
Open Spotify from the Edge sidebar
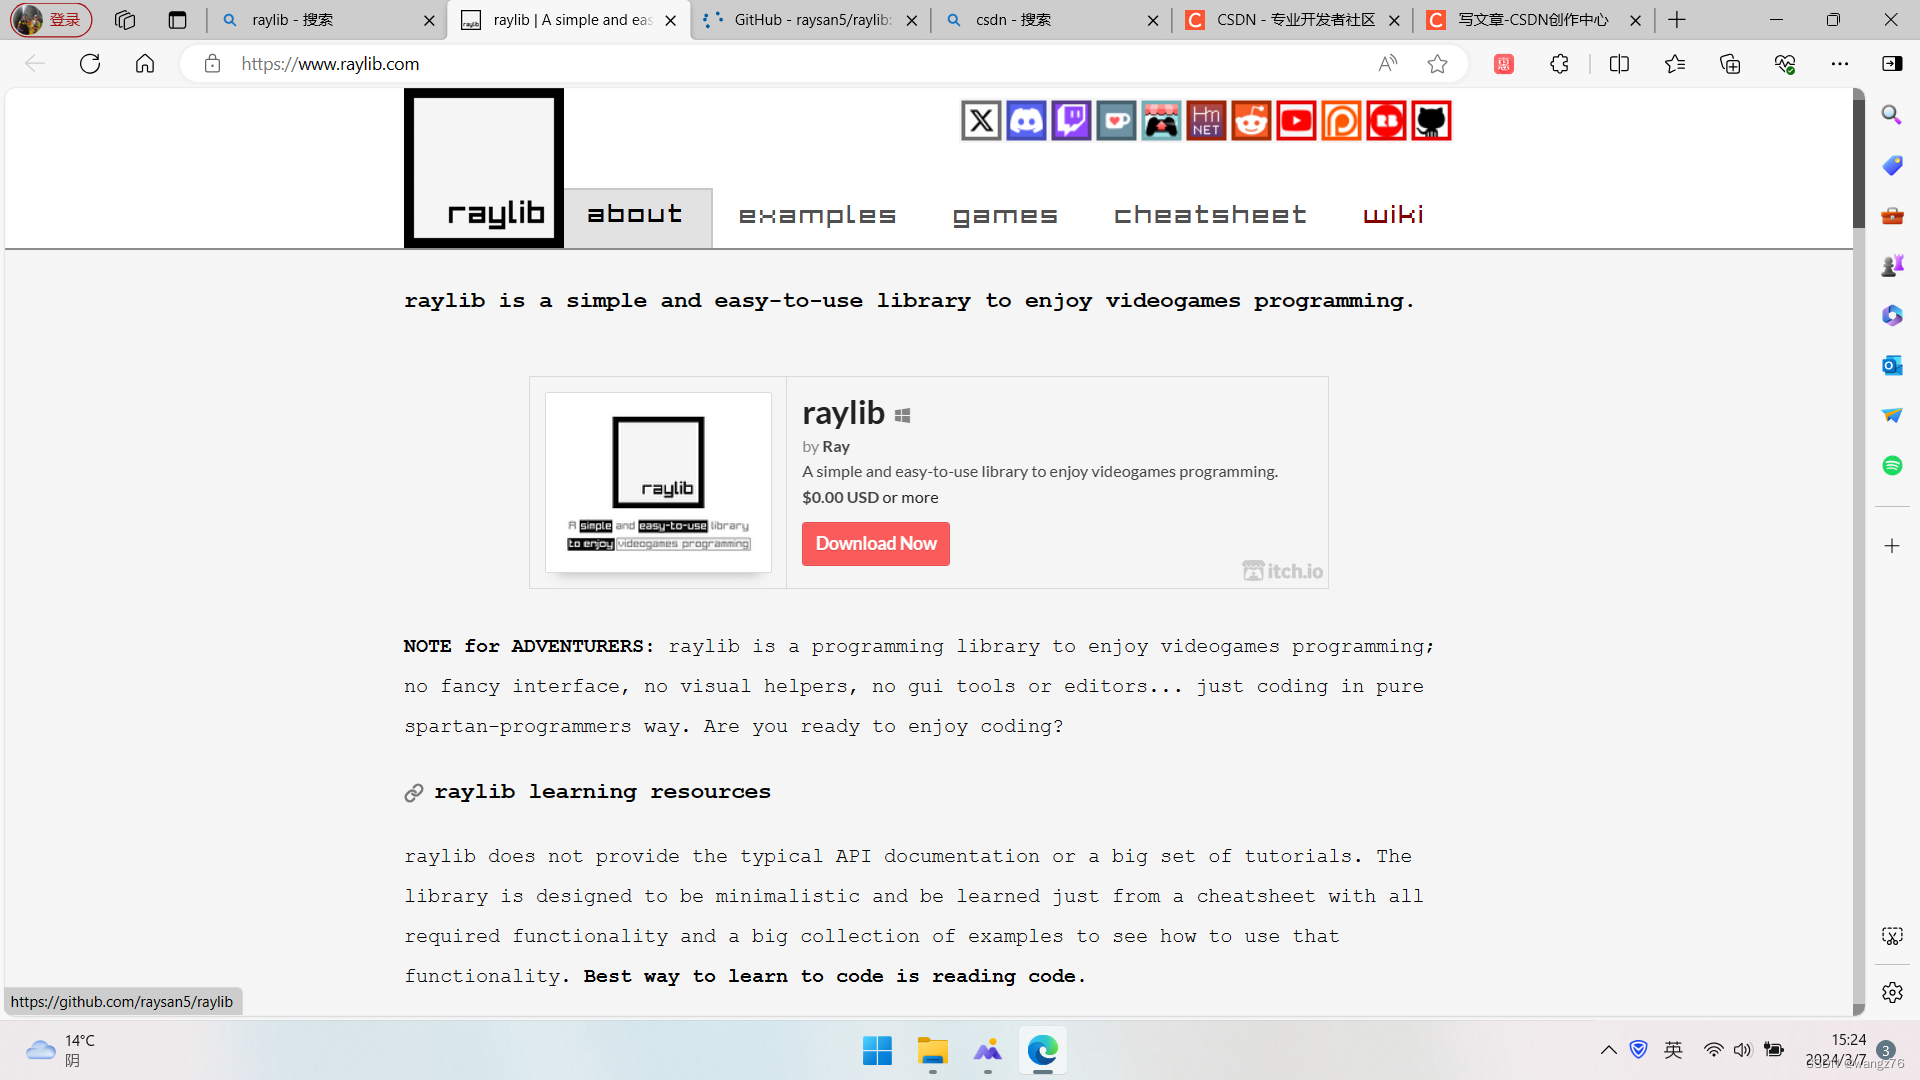(1892, 465)
